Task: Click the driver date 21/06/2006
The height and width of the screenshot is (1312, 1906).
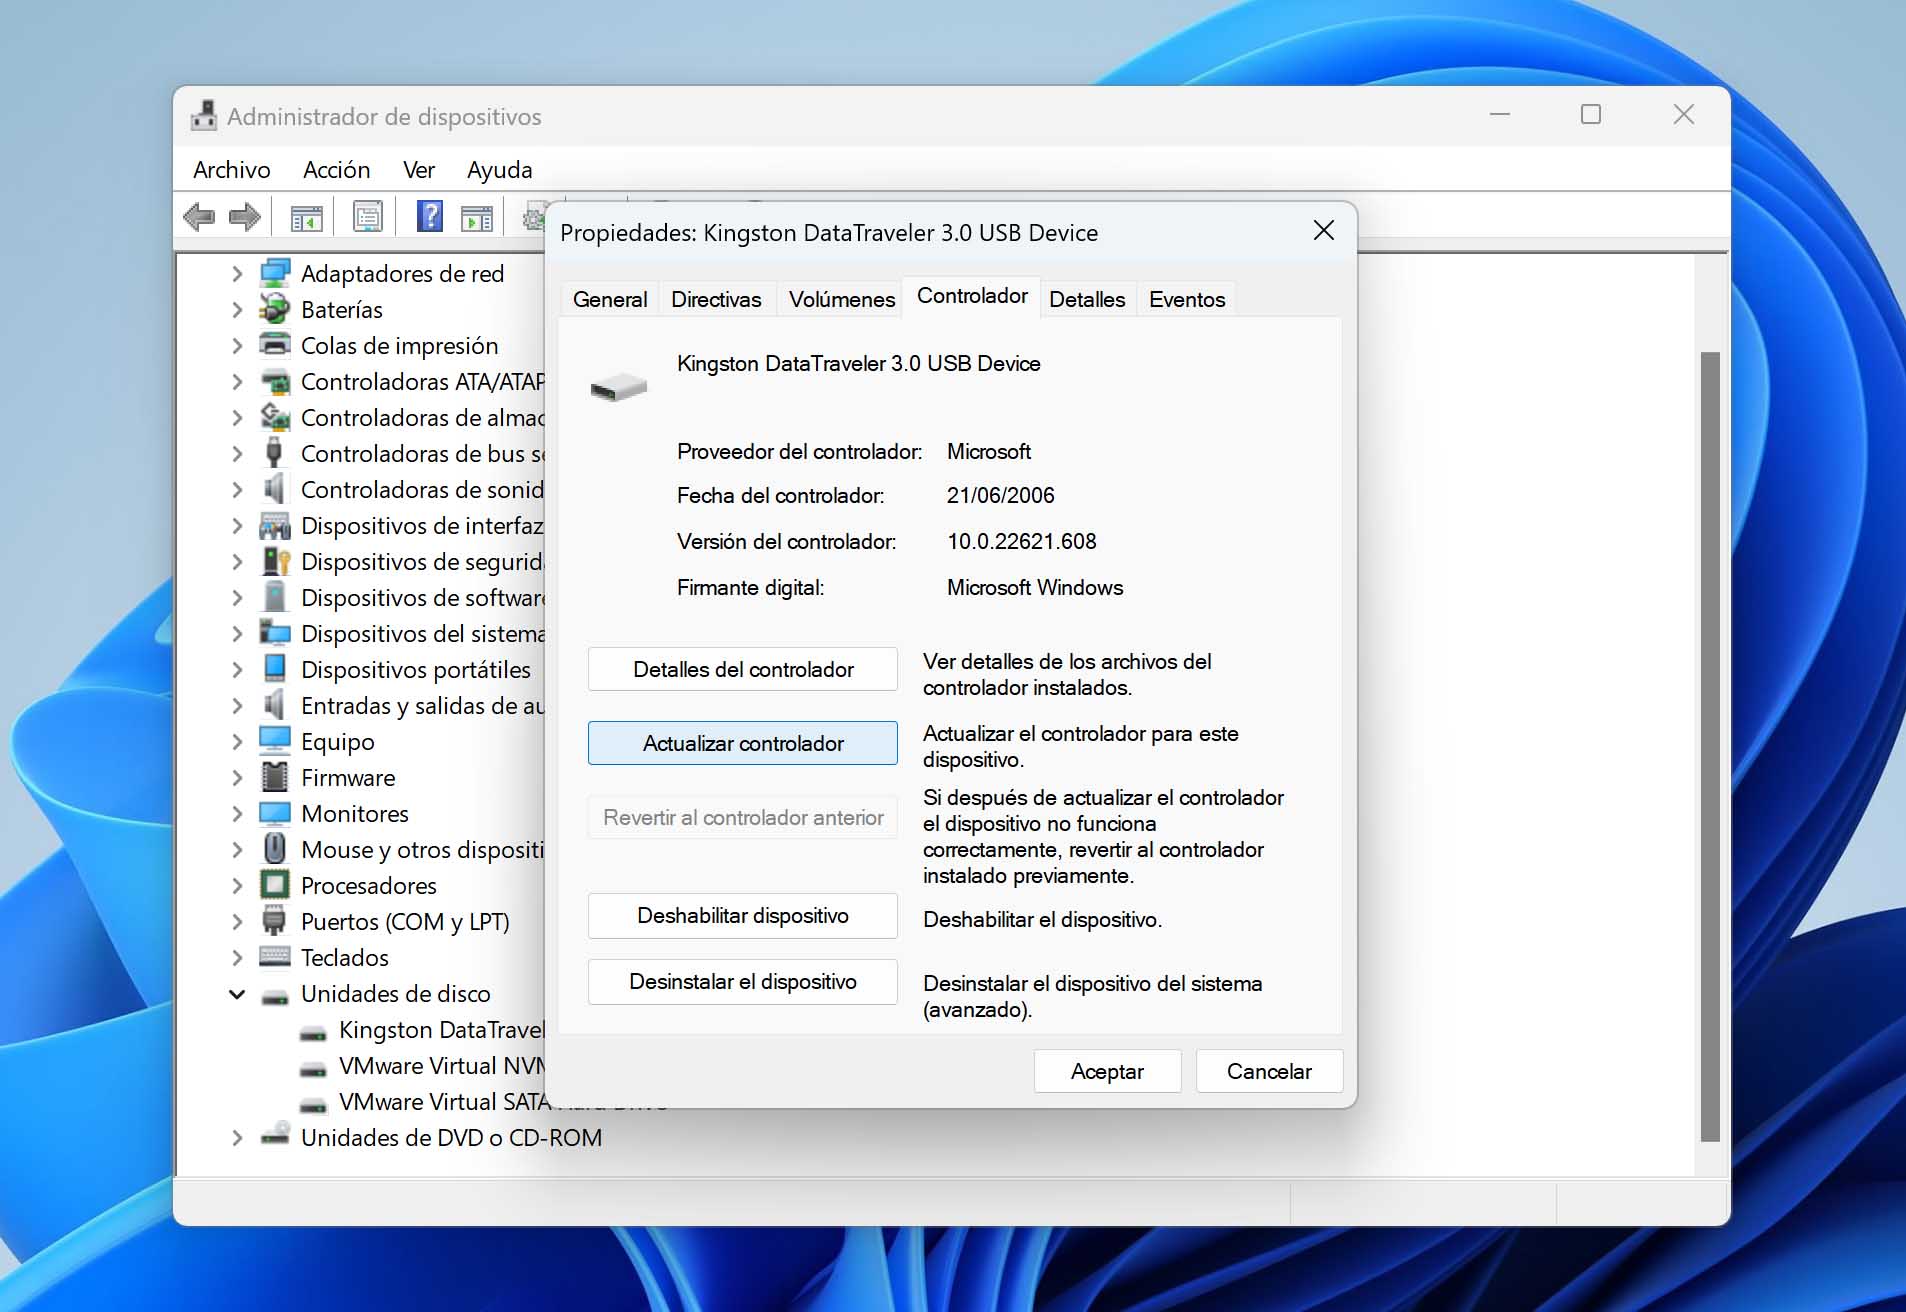Action: click(1000, 495)
